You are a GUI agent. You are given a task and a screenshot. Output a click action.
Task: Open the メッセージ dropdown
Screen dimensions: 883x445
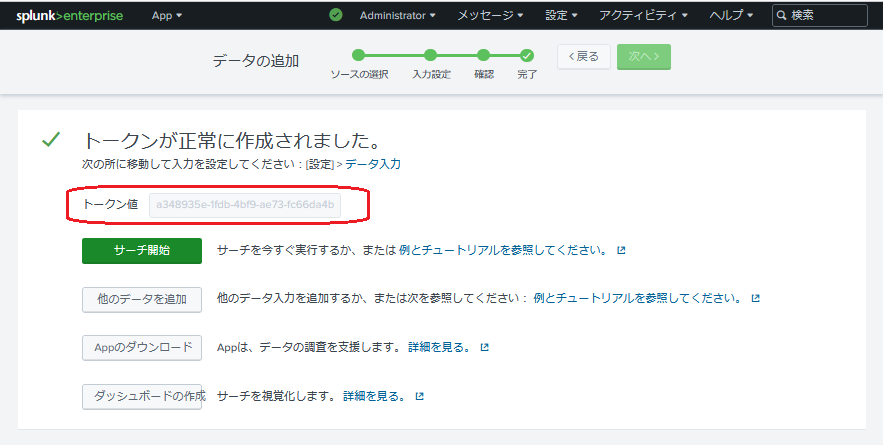point(490,16)
